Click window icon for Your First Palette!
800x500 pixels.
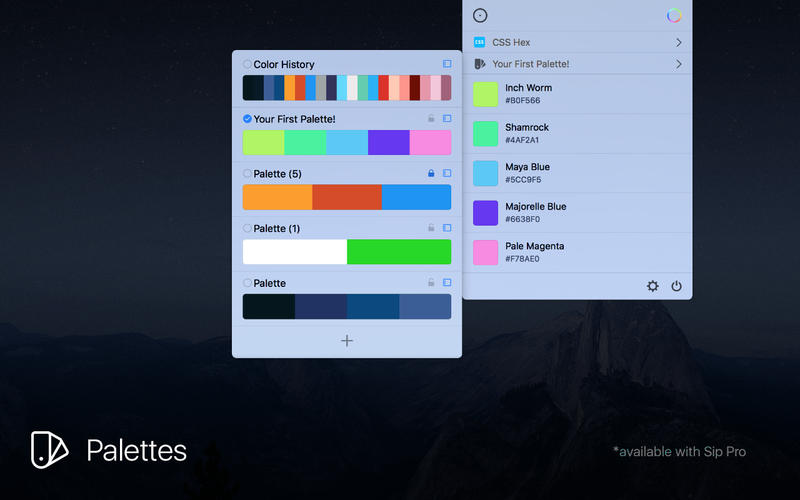(447, 118)
